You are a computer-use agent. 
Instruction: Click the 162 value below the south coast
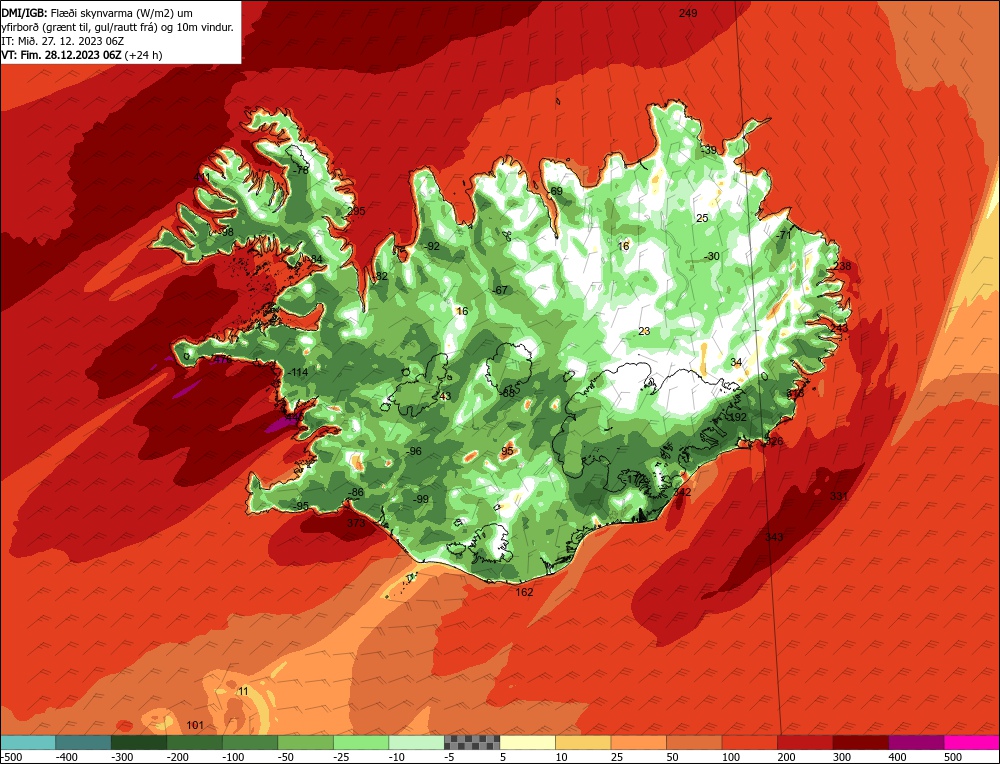(x=524, y=592)
